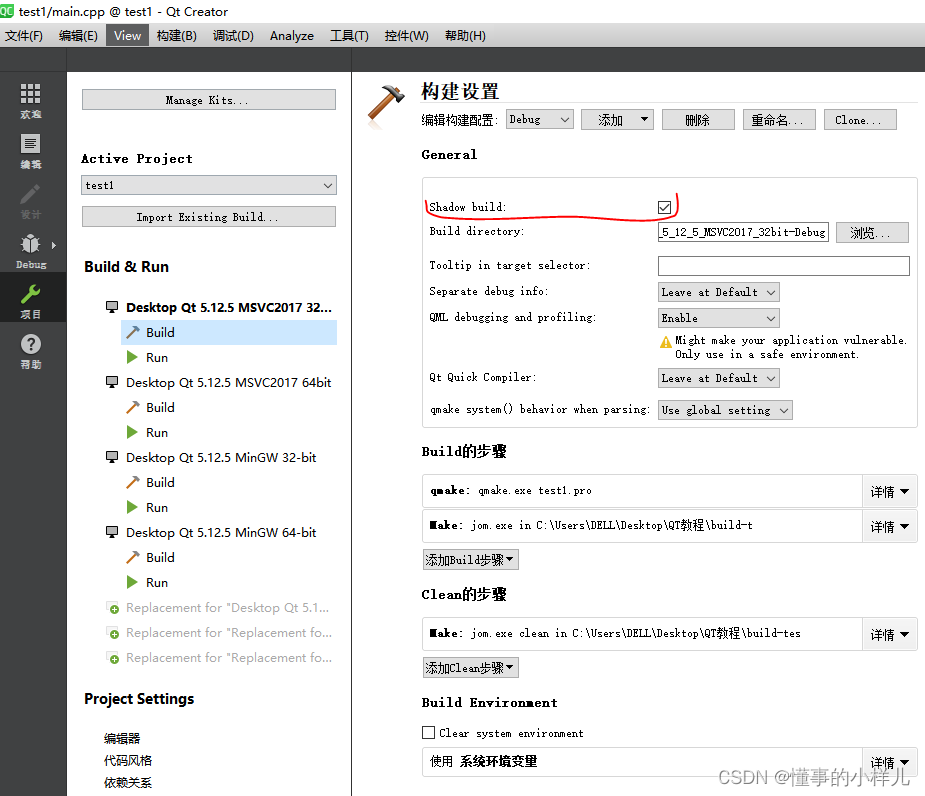This screenshot has height=796, width=925.
Task: Click green Run arrow under MinGW 64-bit
Action: pos(132,582)
